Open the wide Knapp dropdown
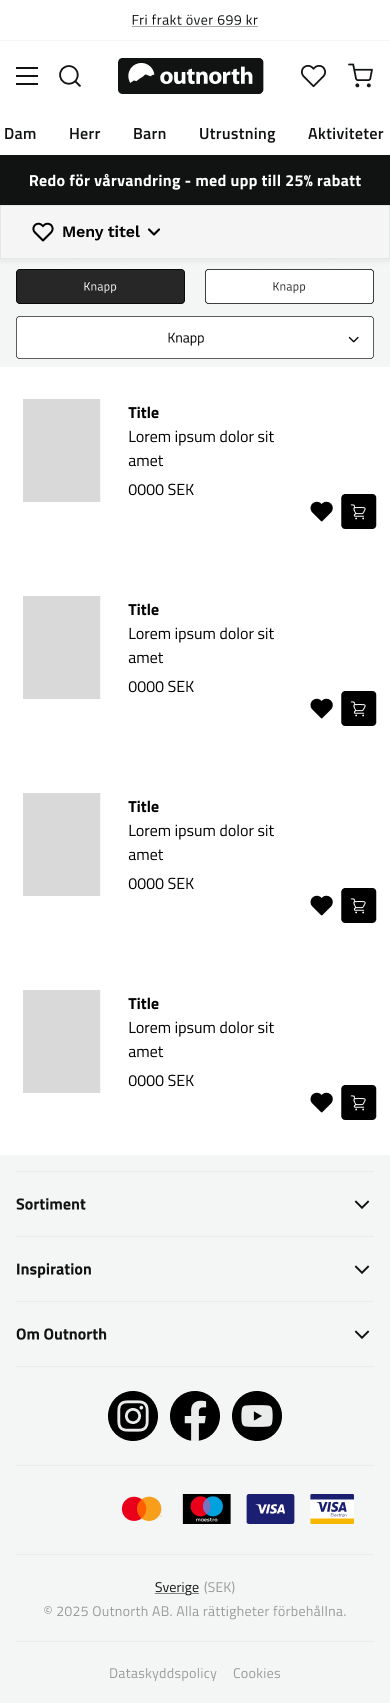This screenshot has width=390, height=1703. point(195,338)
